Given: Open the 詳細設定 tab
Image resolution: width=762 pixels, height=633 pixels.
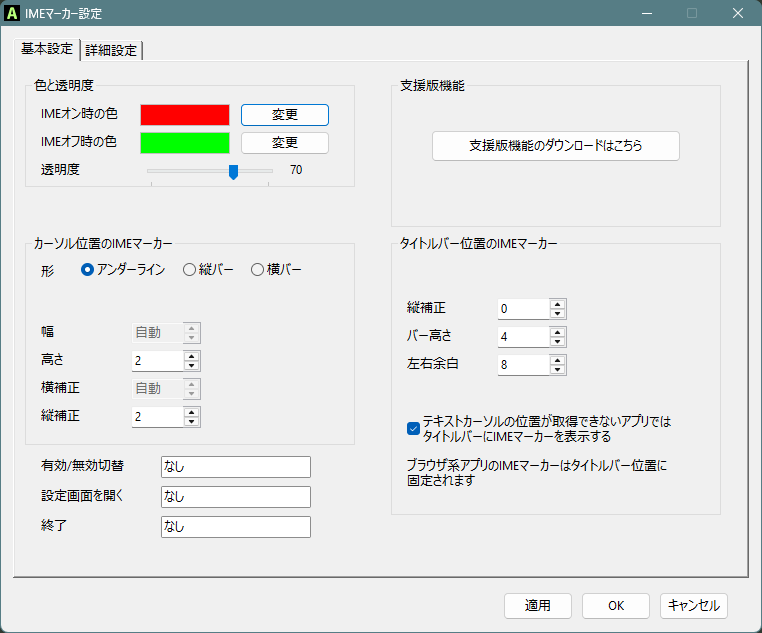Looking at the screenshot, I should click(111, 50).
